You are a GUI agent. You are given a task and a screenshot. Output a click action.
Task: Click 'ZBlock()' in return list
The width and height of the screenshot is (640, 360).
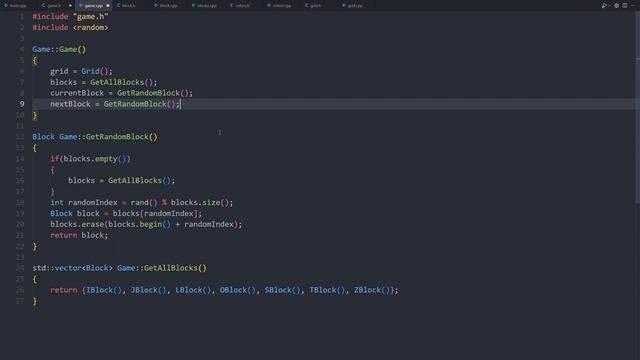click(x=371, y=290)
